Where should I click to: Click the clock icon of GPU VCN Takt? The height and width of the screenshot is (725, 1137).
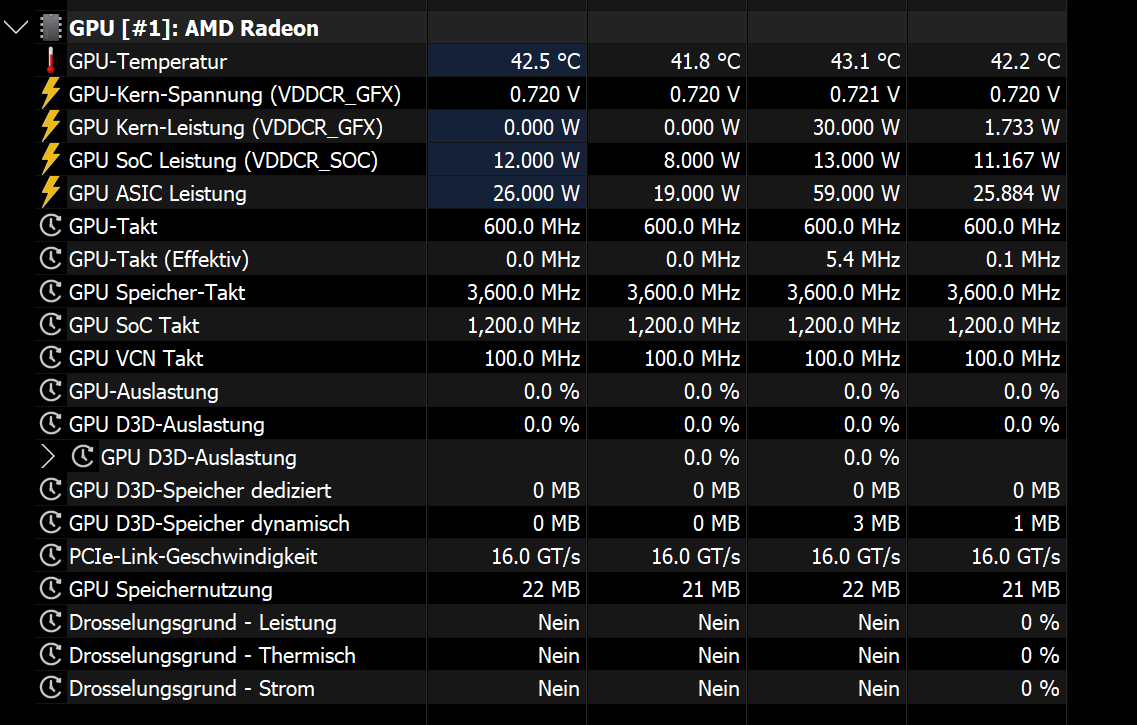[x=51, y=358]
